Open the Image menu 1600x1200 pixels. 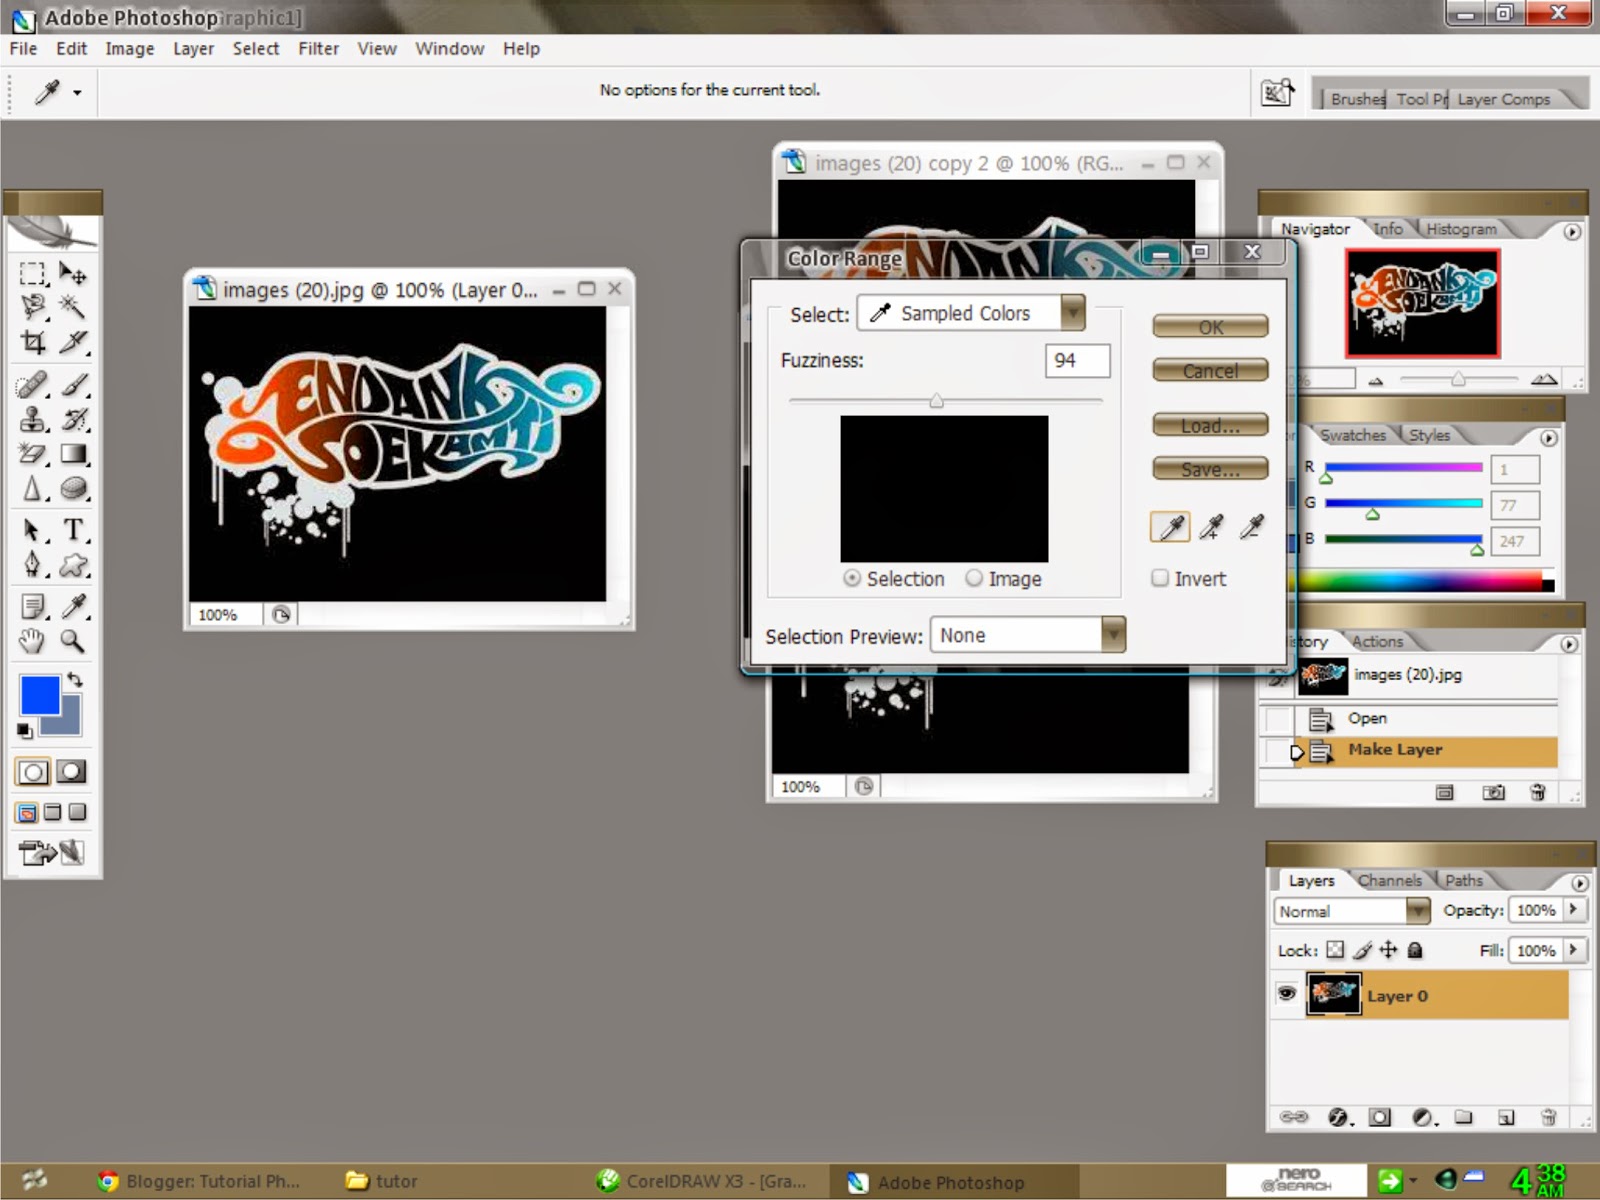(x=130, y=48)
